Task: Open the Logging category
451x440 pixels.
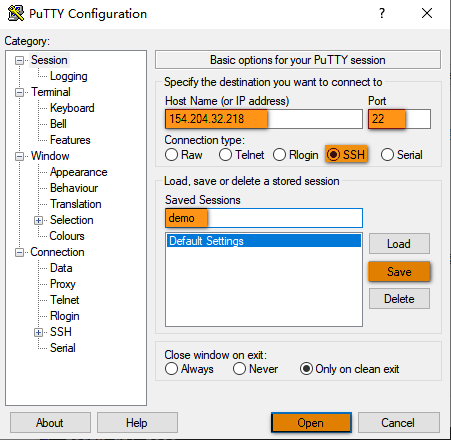Action: click(x=69, y=76)
